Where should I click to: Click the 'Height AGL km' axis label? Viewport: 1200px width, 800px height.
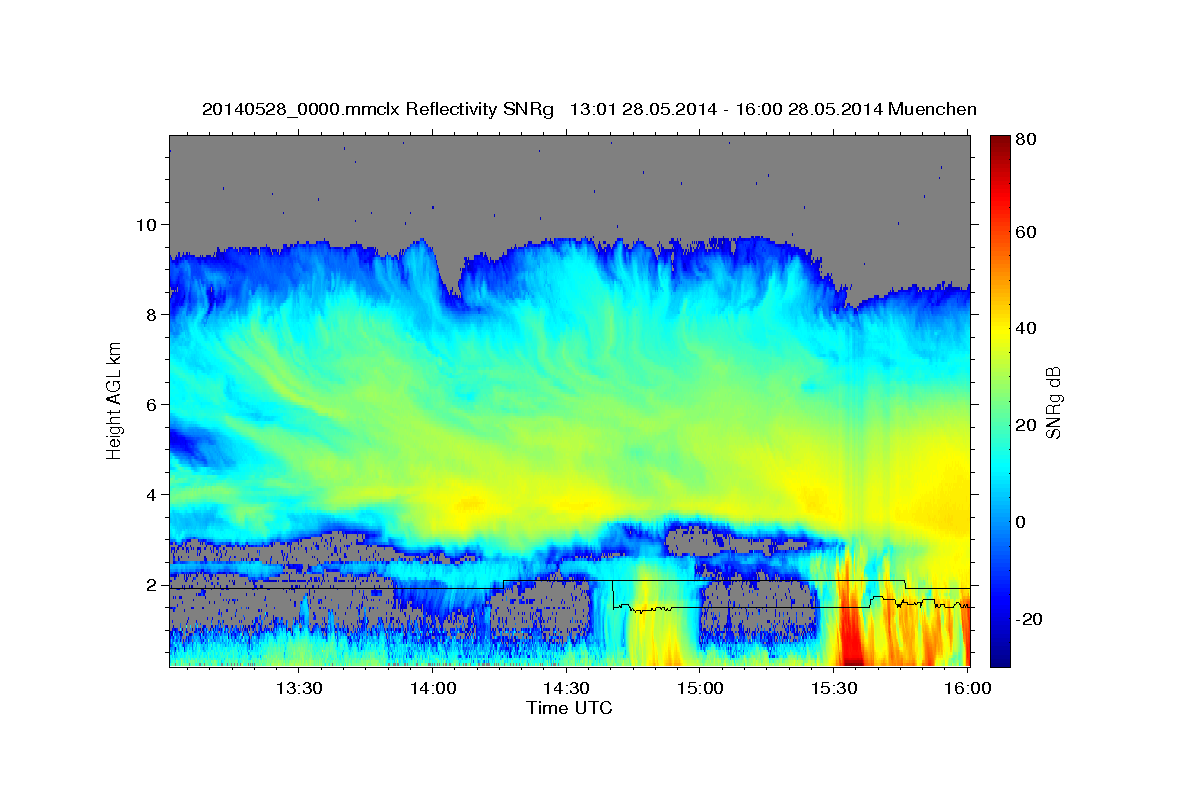tap(114, 401)
